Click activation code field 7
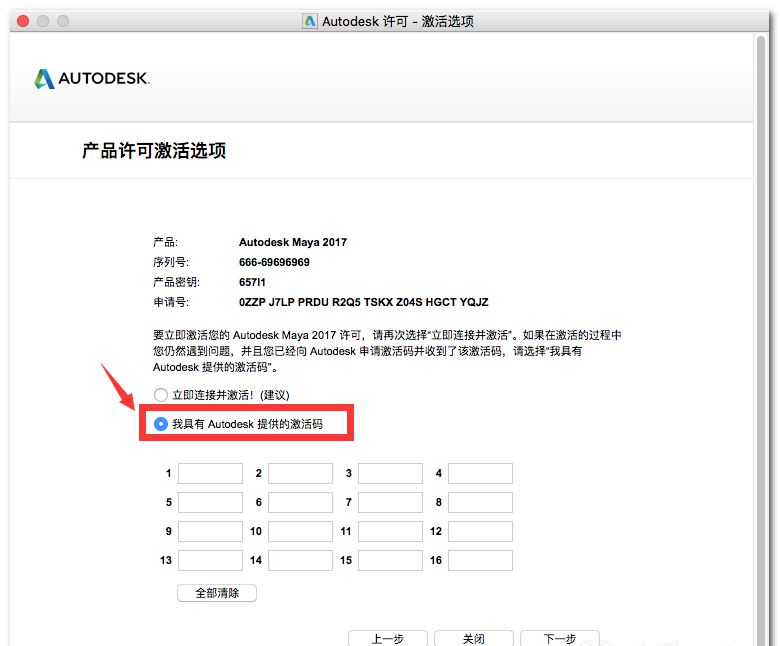The width and height of the screenshot is (780, 646). click(390, 502)
